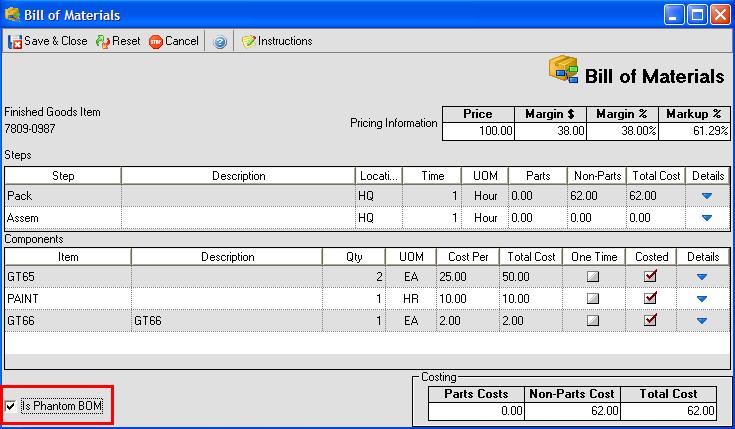
Task: Check One Time for the GT66 component
Action: click(592, 320)
